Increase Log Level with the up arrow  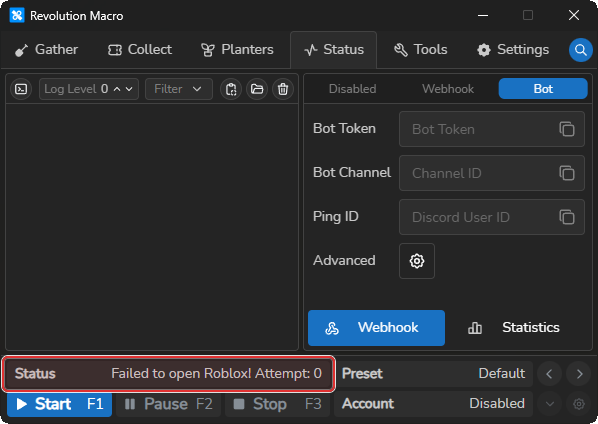(x=117, y=89)
